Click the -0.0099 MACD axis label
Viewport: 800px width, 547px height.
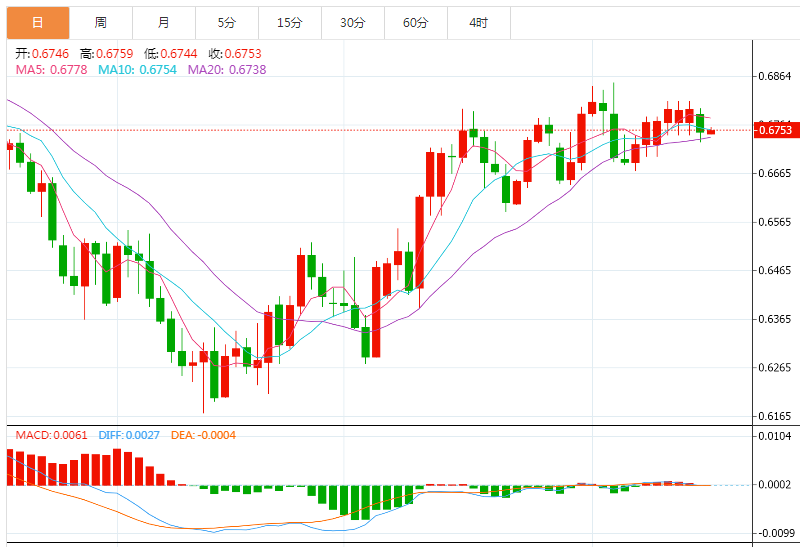pos(776,533)
